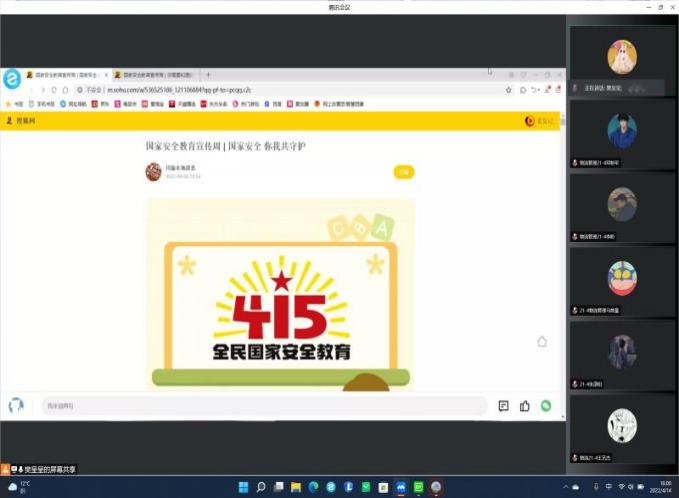679x498 pixels.
Task: Click the article author avatar
Action: [x=153, y=172]
